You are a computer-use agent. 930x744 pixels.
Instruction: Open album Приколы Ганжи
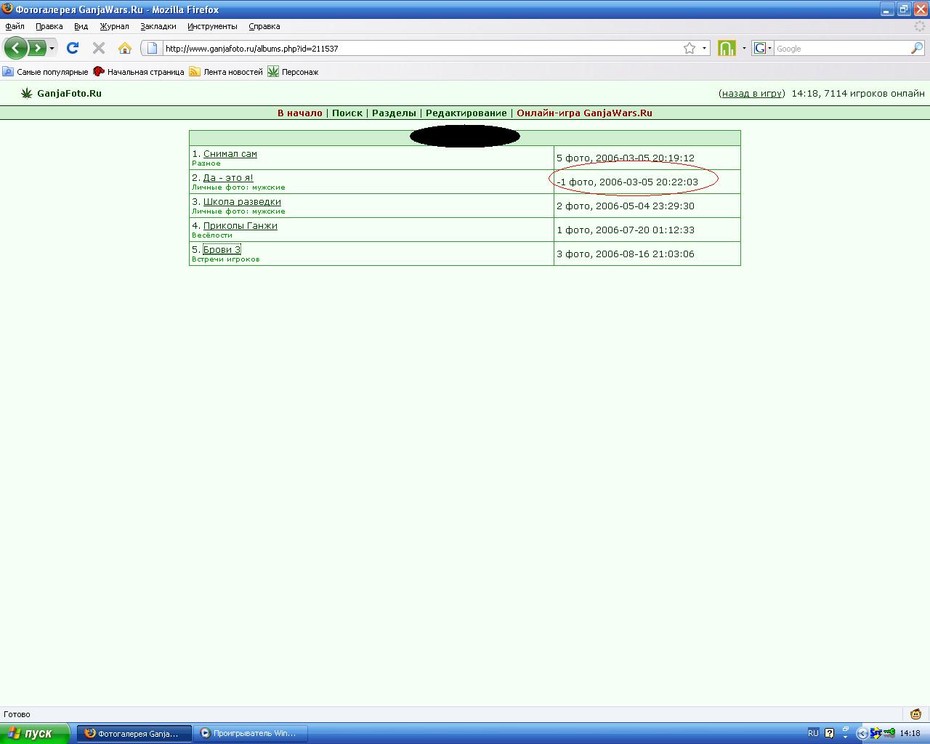pyautogui.click(x=240, y=225)
